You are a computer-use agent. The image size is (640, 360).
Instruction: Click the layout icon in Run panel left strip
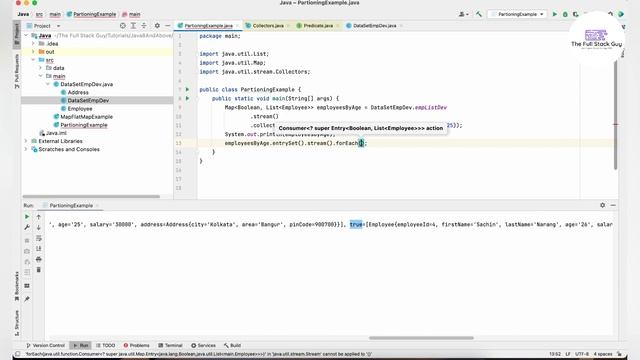[27, 286]
